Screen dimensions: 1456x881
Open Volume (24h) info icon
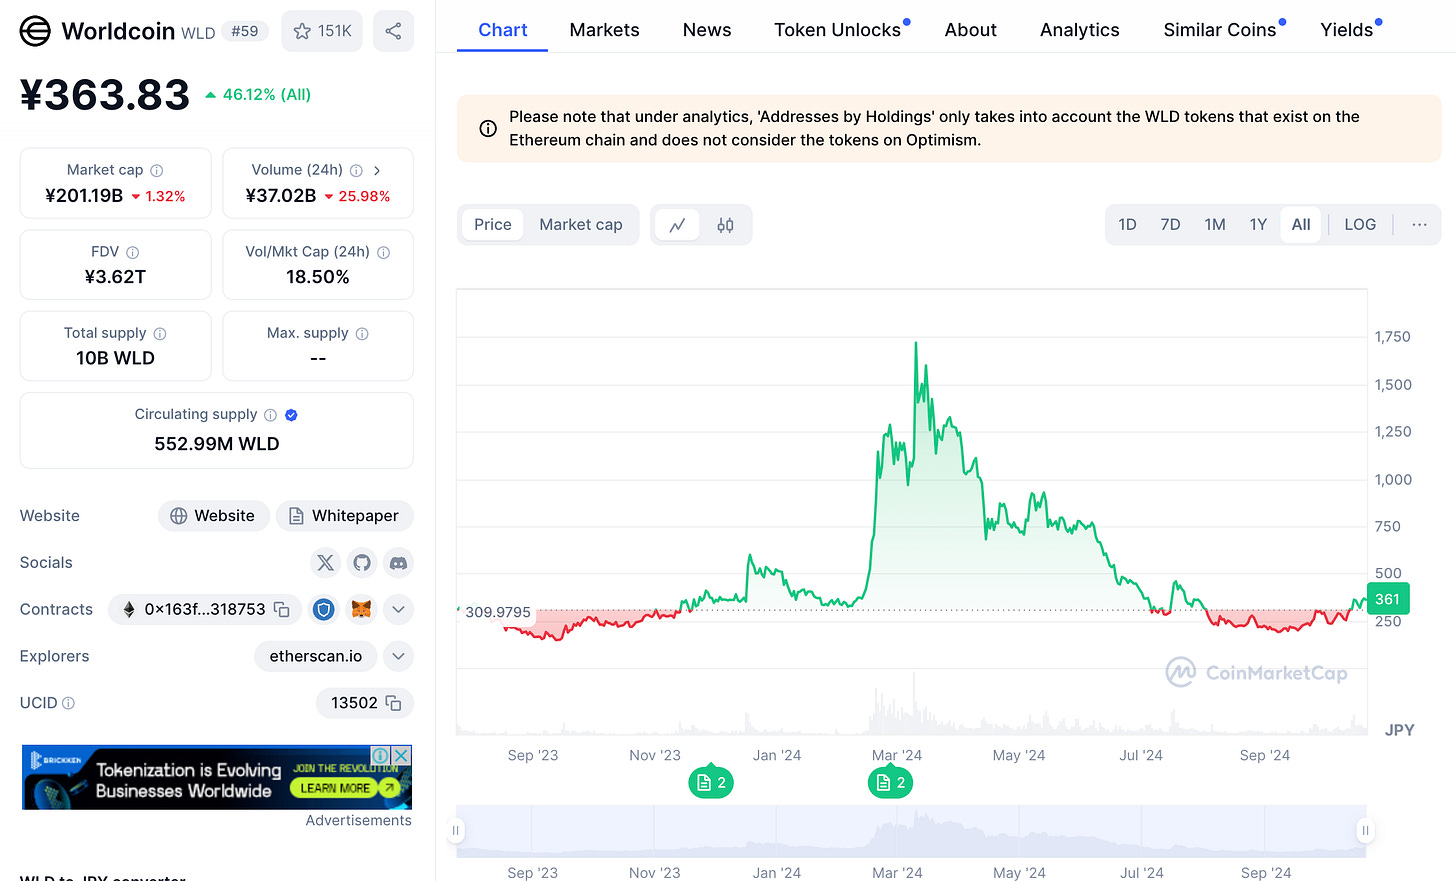[x=356, y=170]
